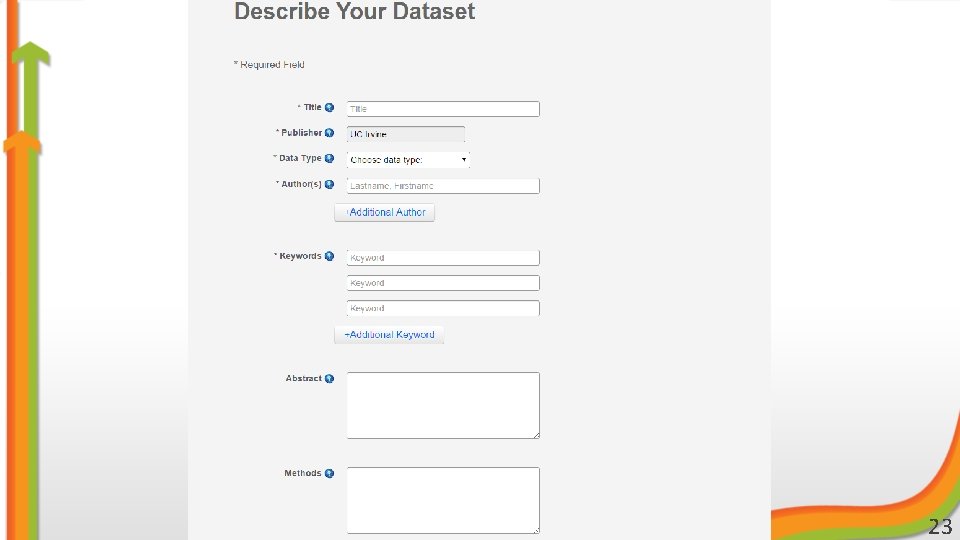
Task: Add another author with Additional Author button
Action: (x=384, y=212)
